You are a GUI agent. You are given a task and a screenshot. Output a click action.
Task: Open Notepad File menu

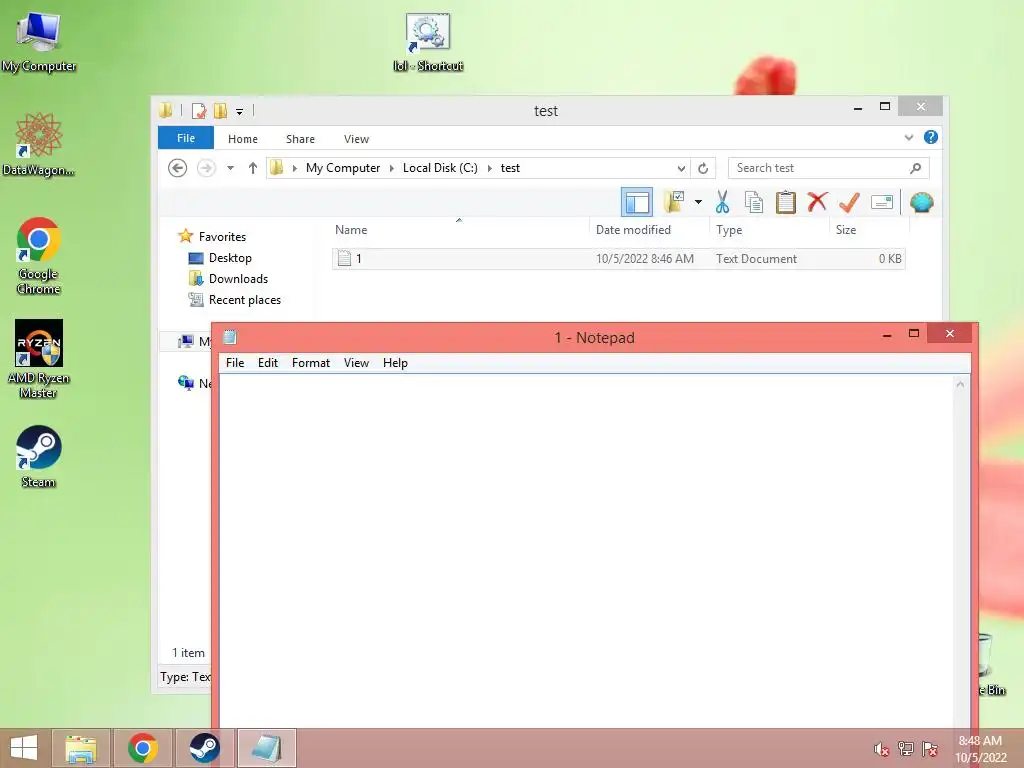(x=235, y=362)
